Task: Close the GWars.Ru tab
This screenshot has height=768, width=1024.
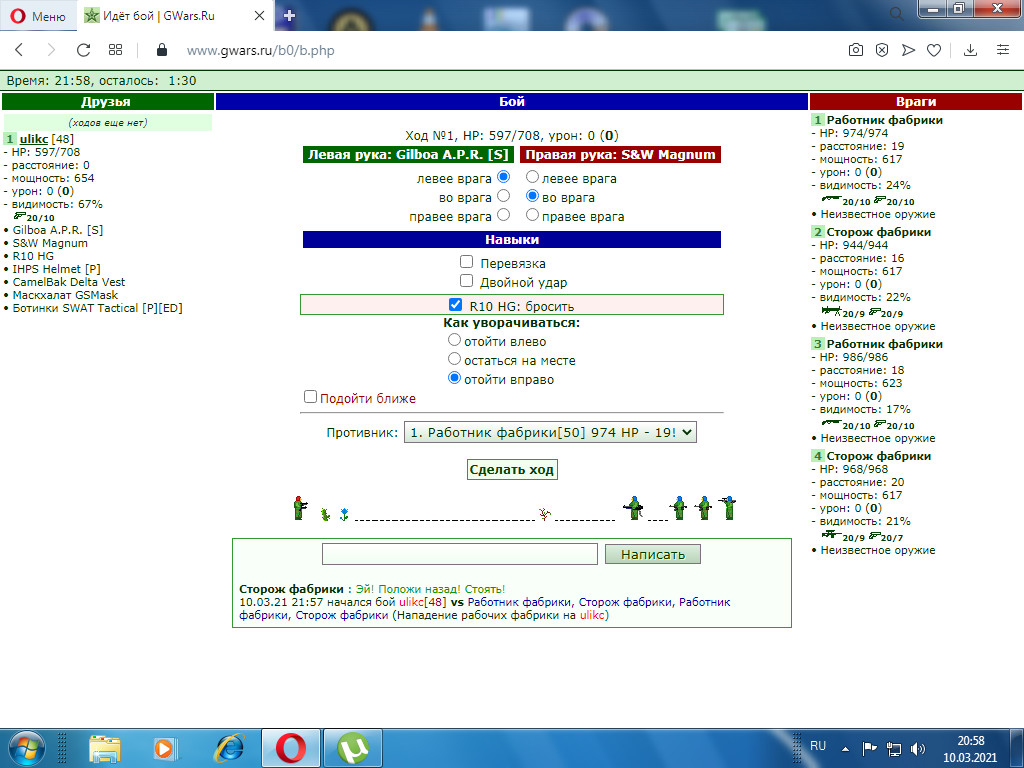Action: (x=259, y=16)
